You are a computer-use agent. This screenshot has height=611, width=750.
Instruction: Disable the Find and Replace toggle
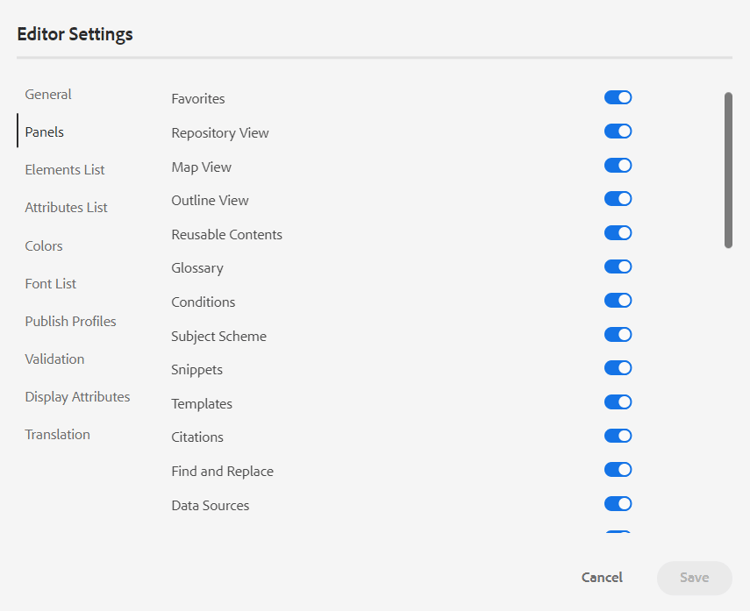(x=618, y=470)
